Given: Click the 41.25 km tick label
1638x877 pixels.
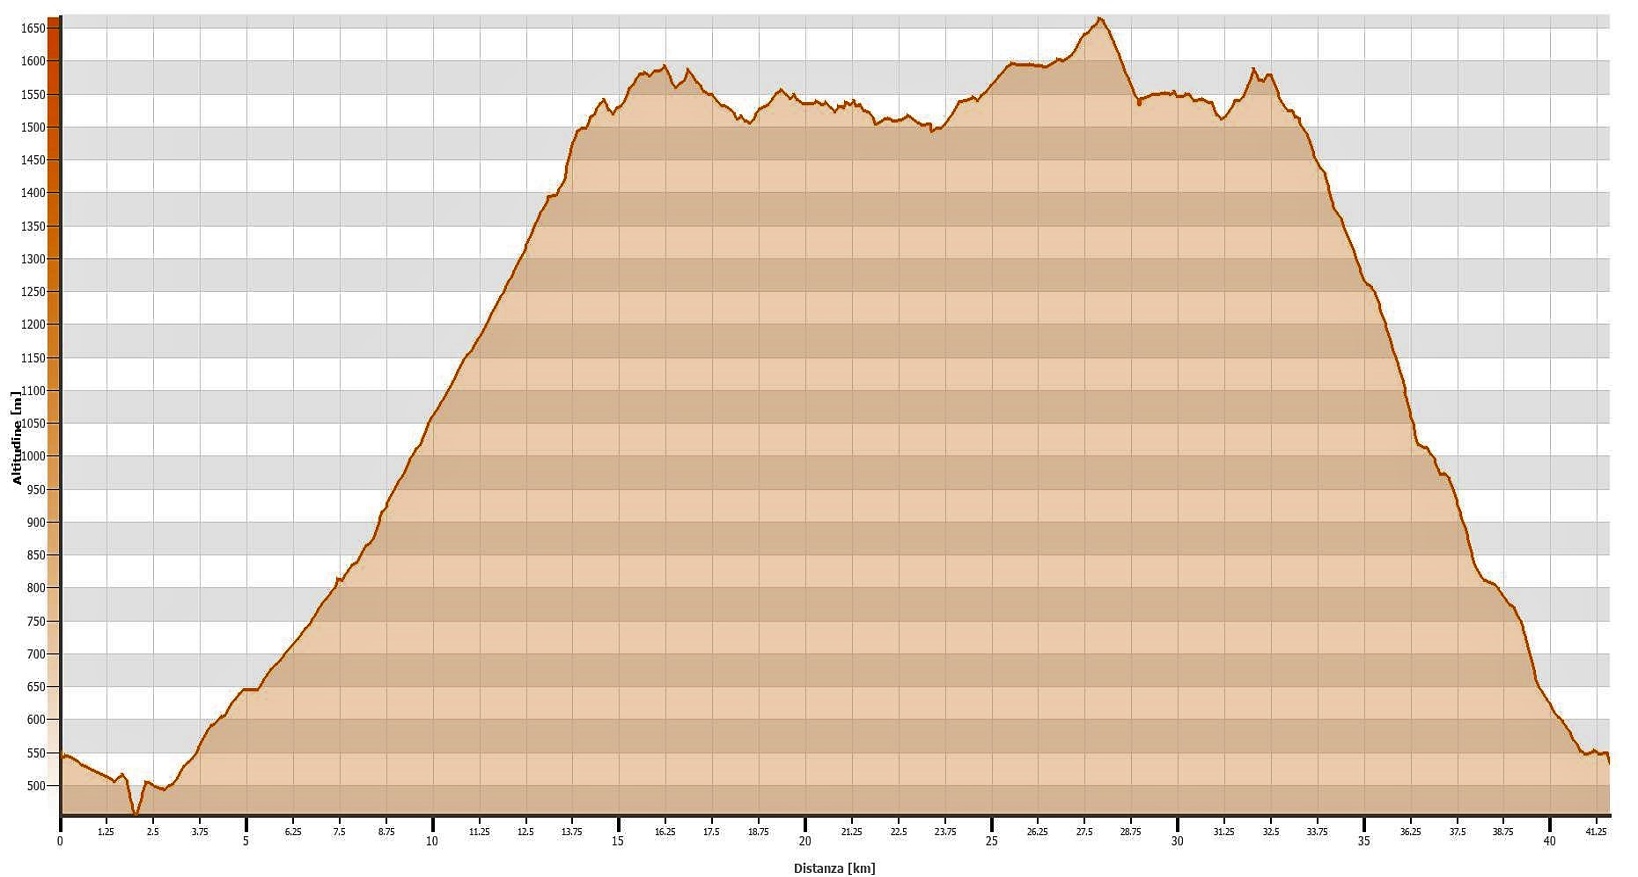Looking at the screenshot, I should coord(1596,831).
